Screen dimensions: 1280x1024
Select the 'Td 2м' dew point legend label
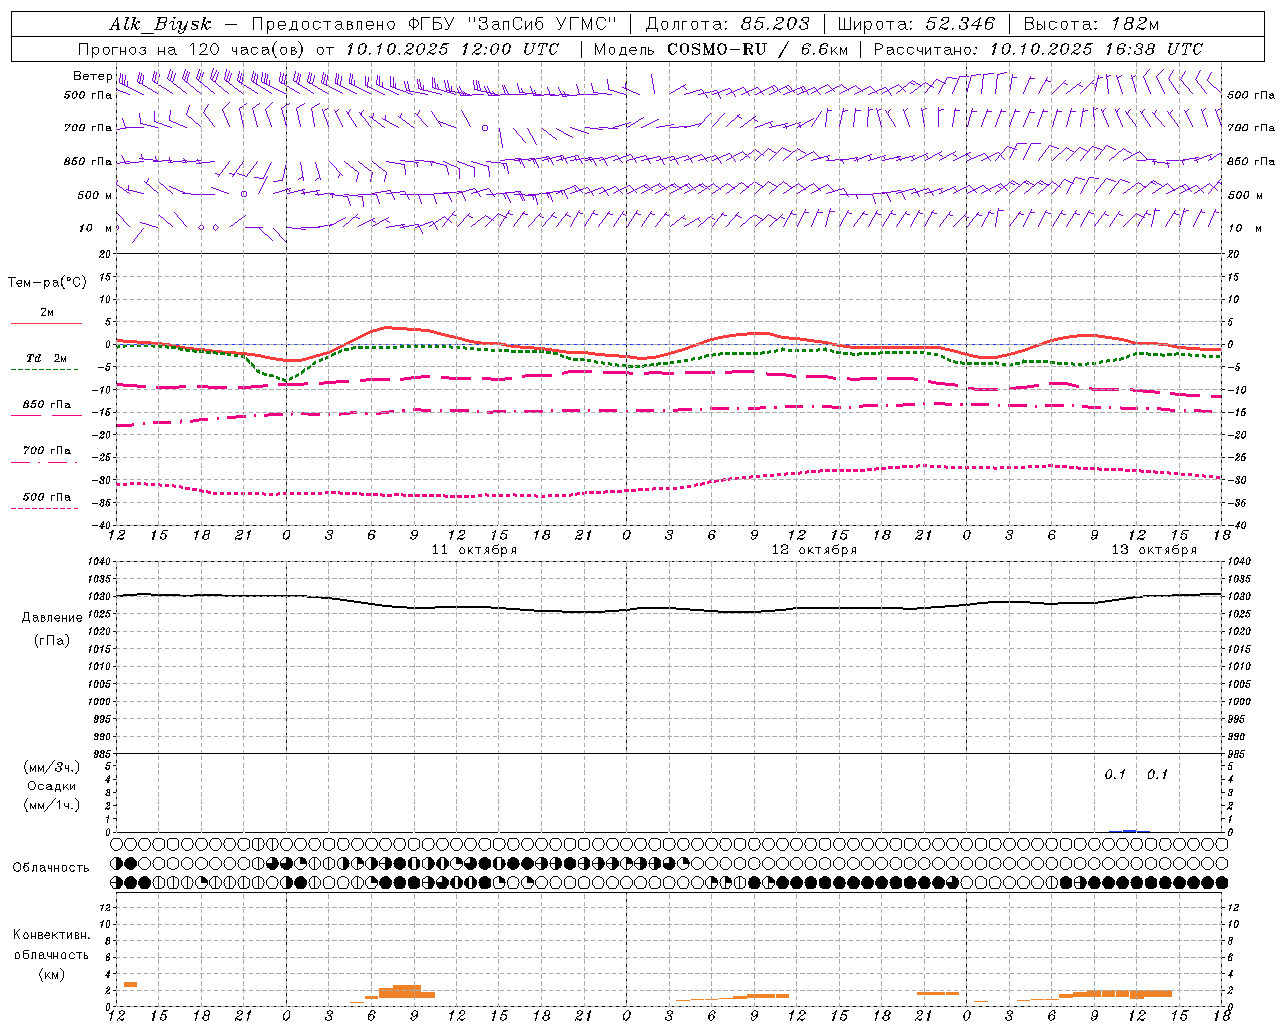click(x=47, y=358)
